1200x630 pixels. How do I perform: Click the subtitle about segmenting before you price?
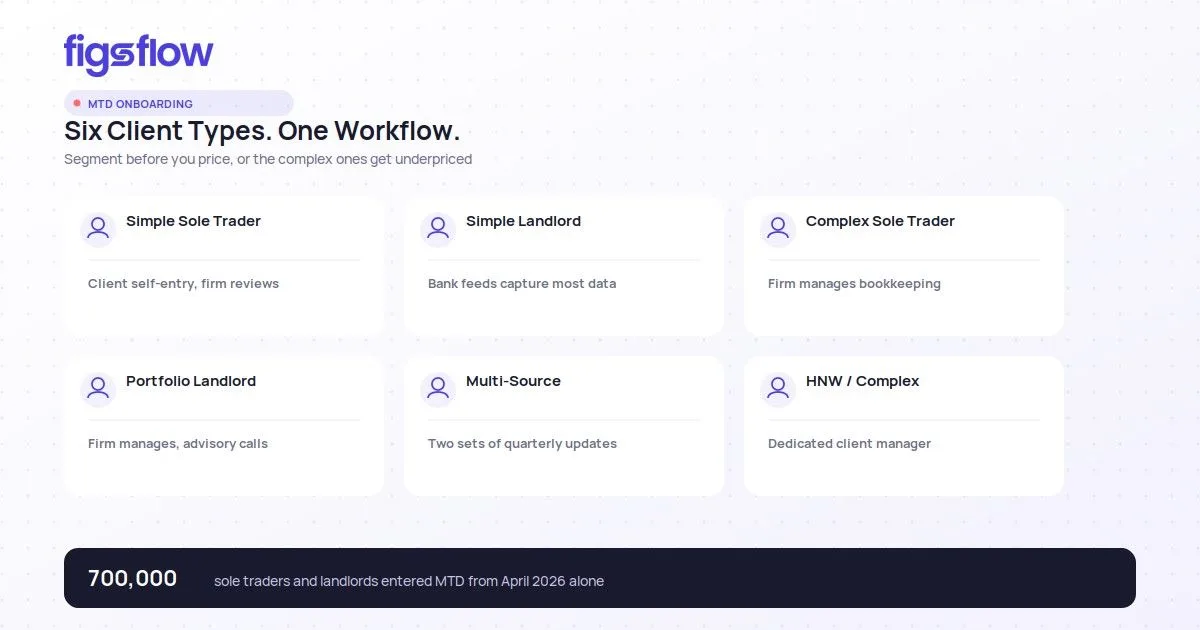click(x=268, y=159)
